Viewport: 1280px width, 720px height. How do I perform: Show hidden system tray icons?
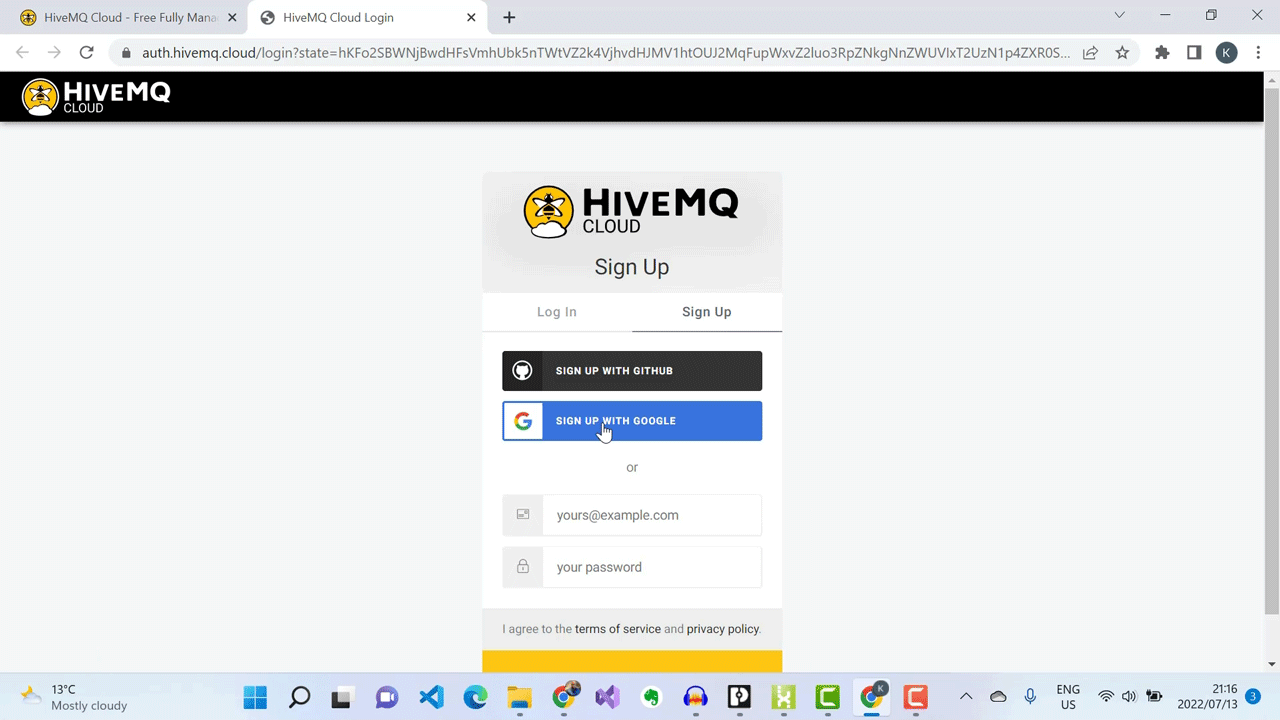click(x=966, y=696)
